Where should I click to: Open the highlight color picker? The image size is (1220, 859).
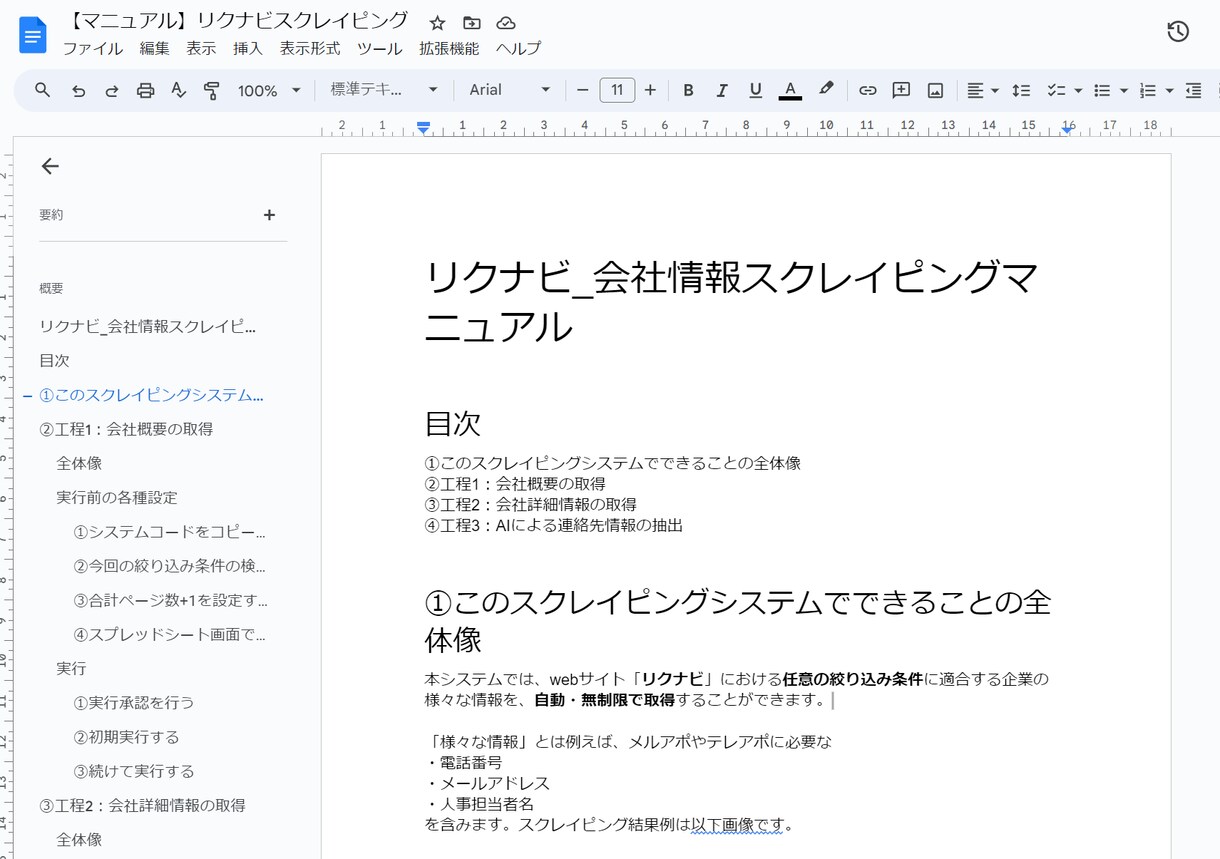[x=825, y=90]
